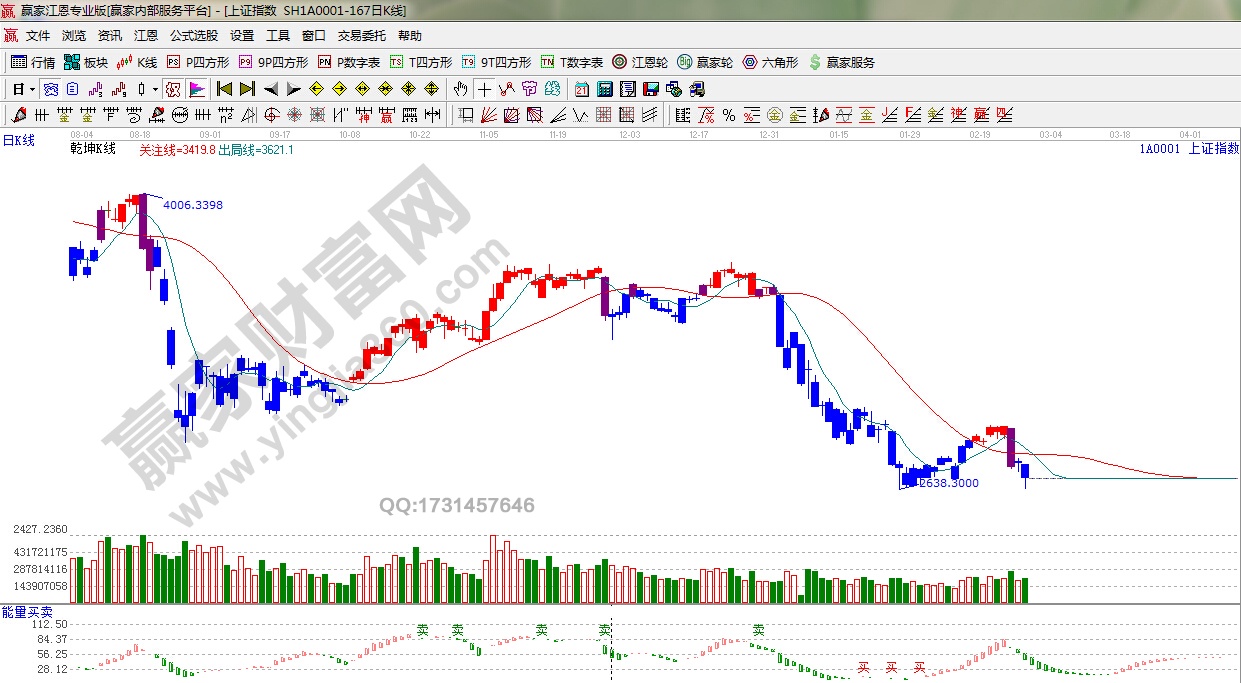Click the percent (%) retracement tool
Screen dimensions: 1241x683
(x=728, y=115)
